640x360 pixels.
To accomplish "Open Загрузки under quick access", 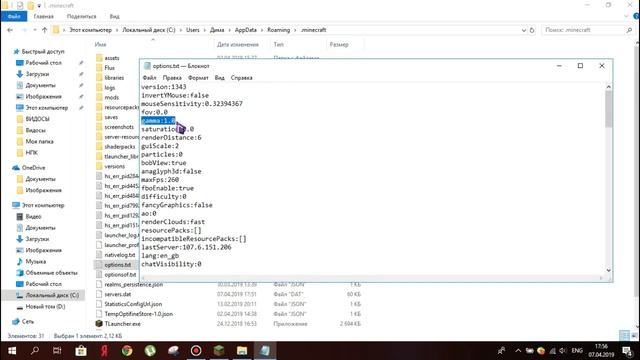I will pos(37,74).
